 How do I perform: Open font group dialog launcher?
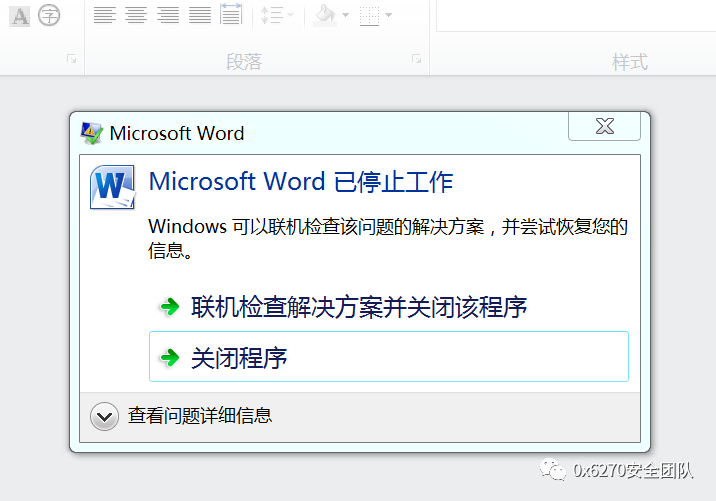tap(71, 59)
